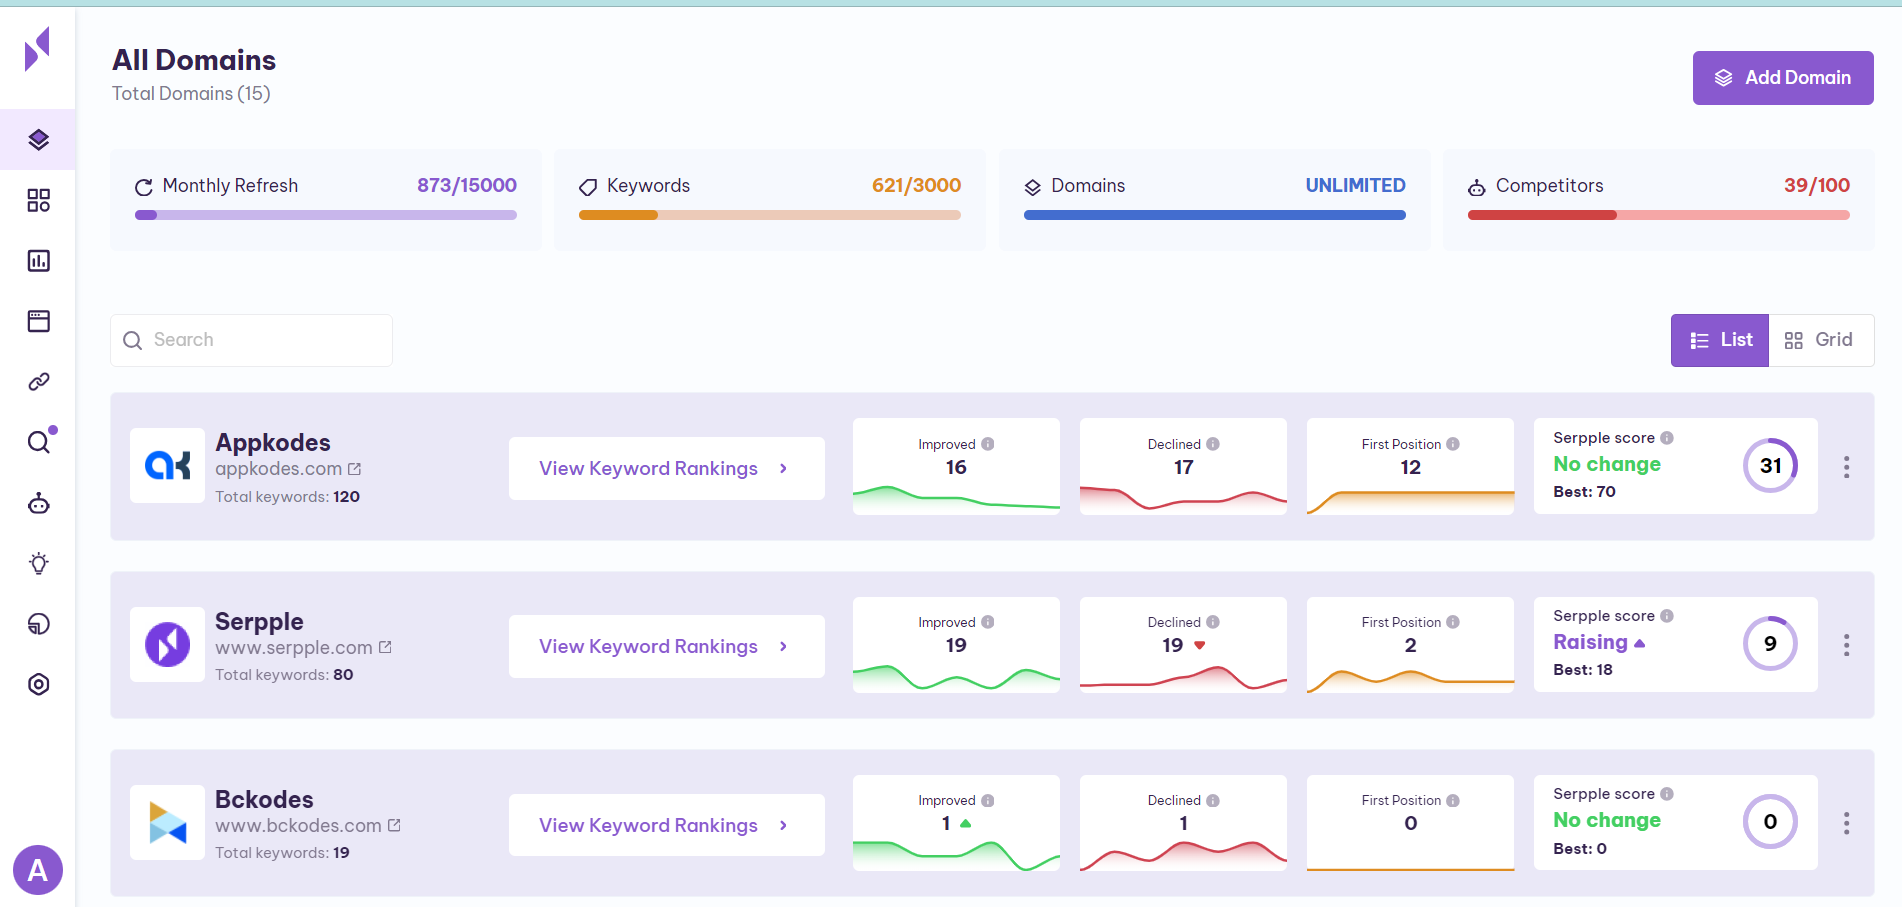Open the settings target icon in sidebar

click(38, 684)
